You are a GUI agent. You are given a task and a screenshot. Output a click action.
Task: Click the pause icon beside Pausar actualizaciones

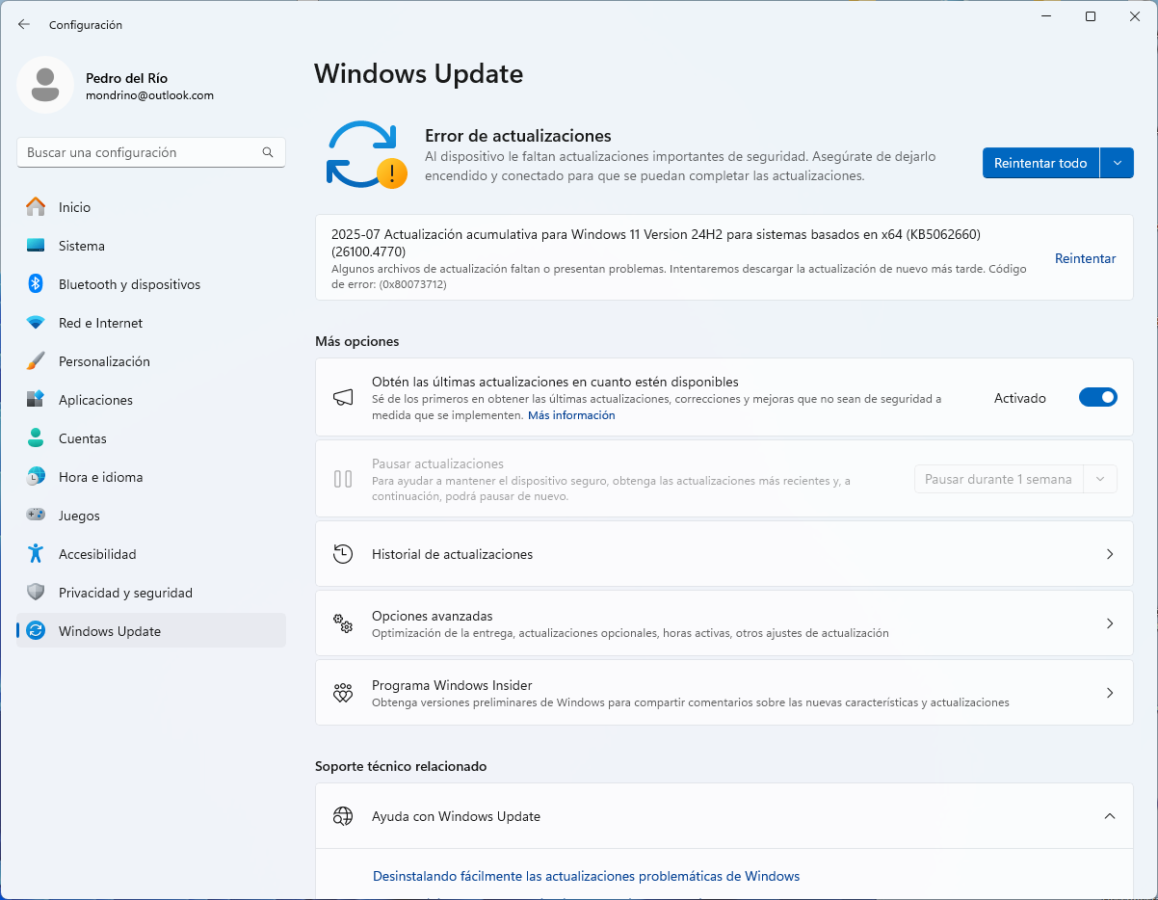click(x=343, y=479)
